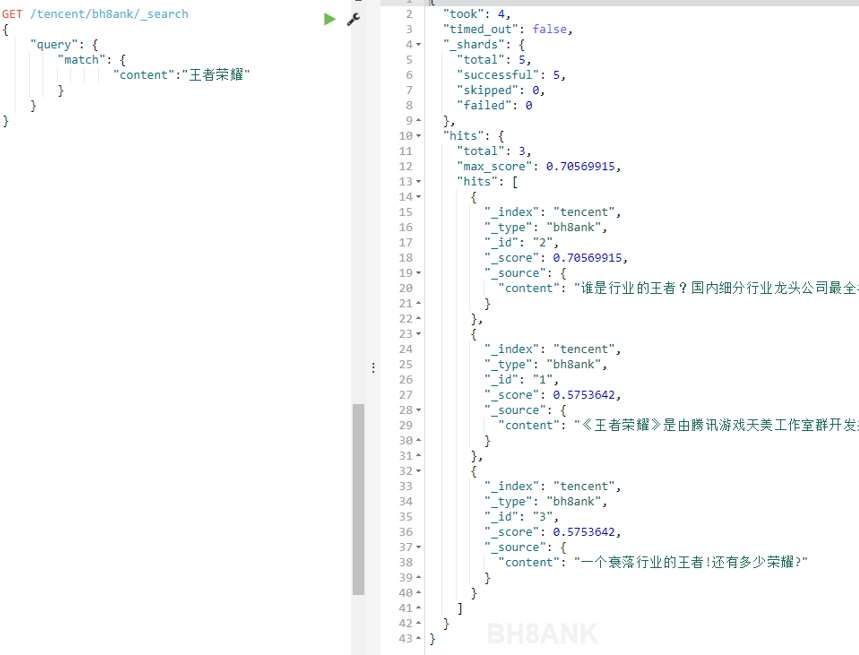The width and height of the screenshot is (859, 655).
Task: Click the /tencent/bh8ank/_search request path
Action: pos(109,14)
